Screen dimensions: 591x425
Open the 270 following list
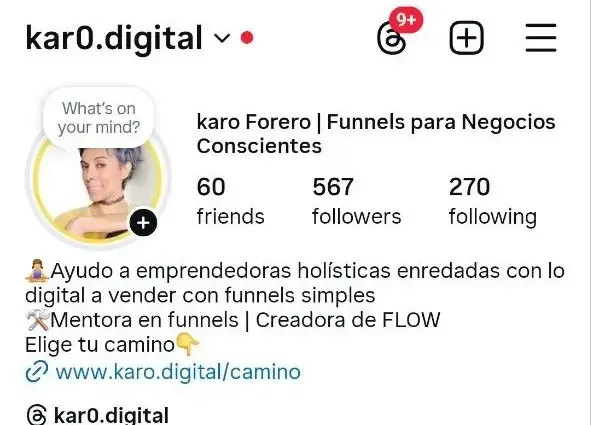(x=493, y=201)
